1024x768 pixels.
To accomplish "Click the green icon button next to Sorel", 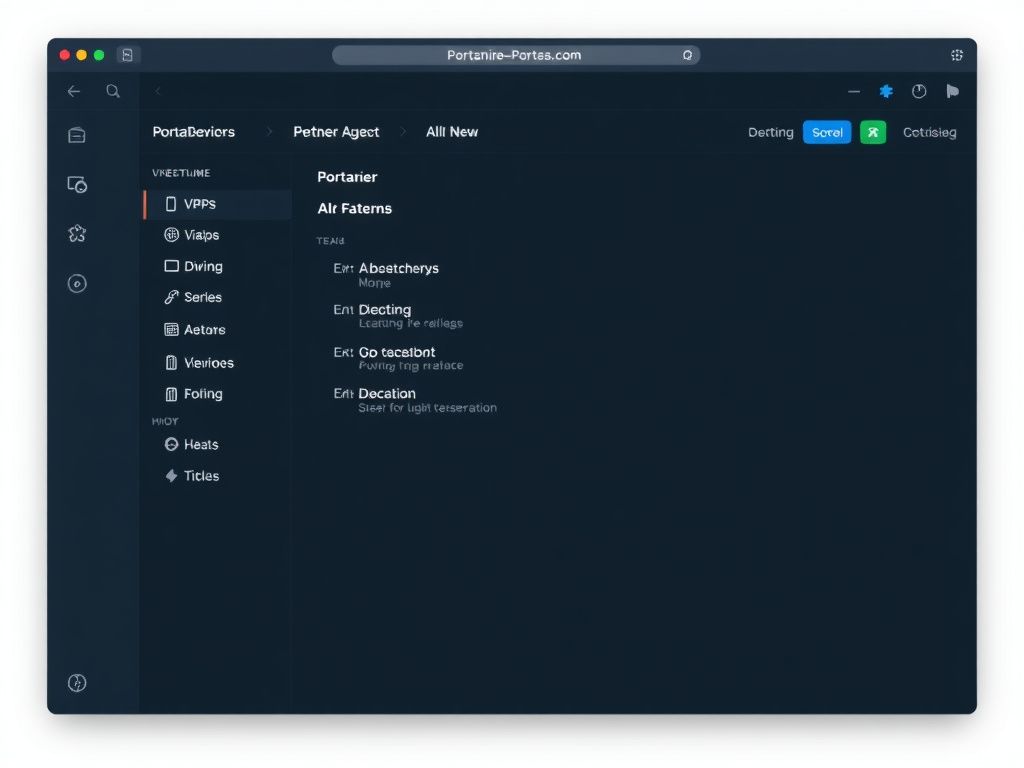I will (873, 133).
